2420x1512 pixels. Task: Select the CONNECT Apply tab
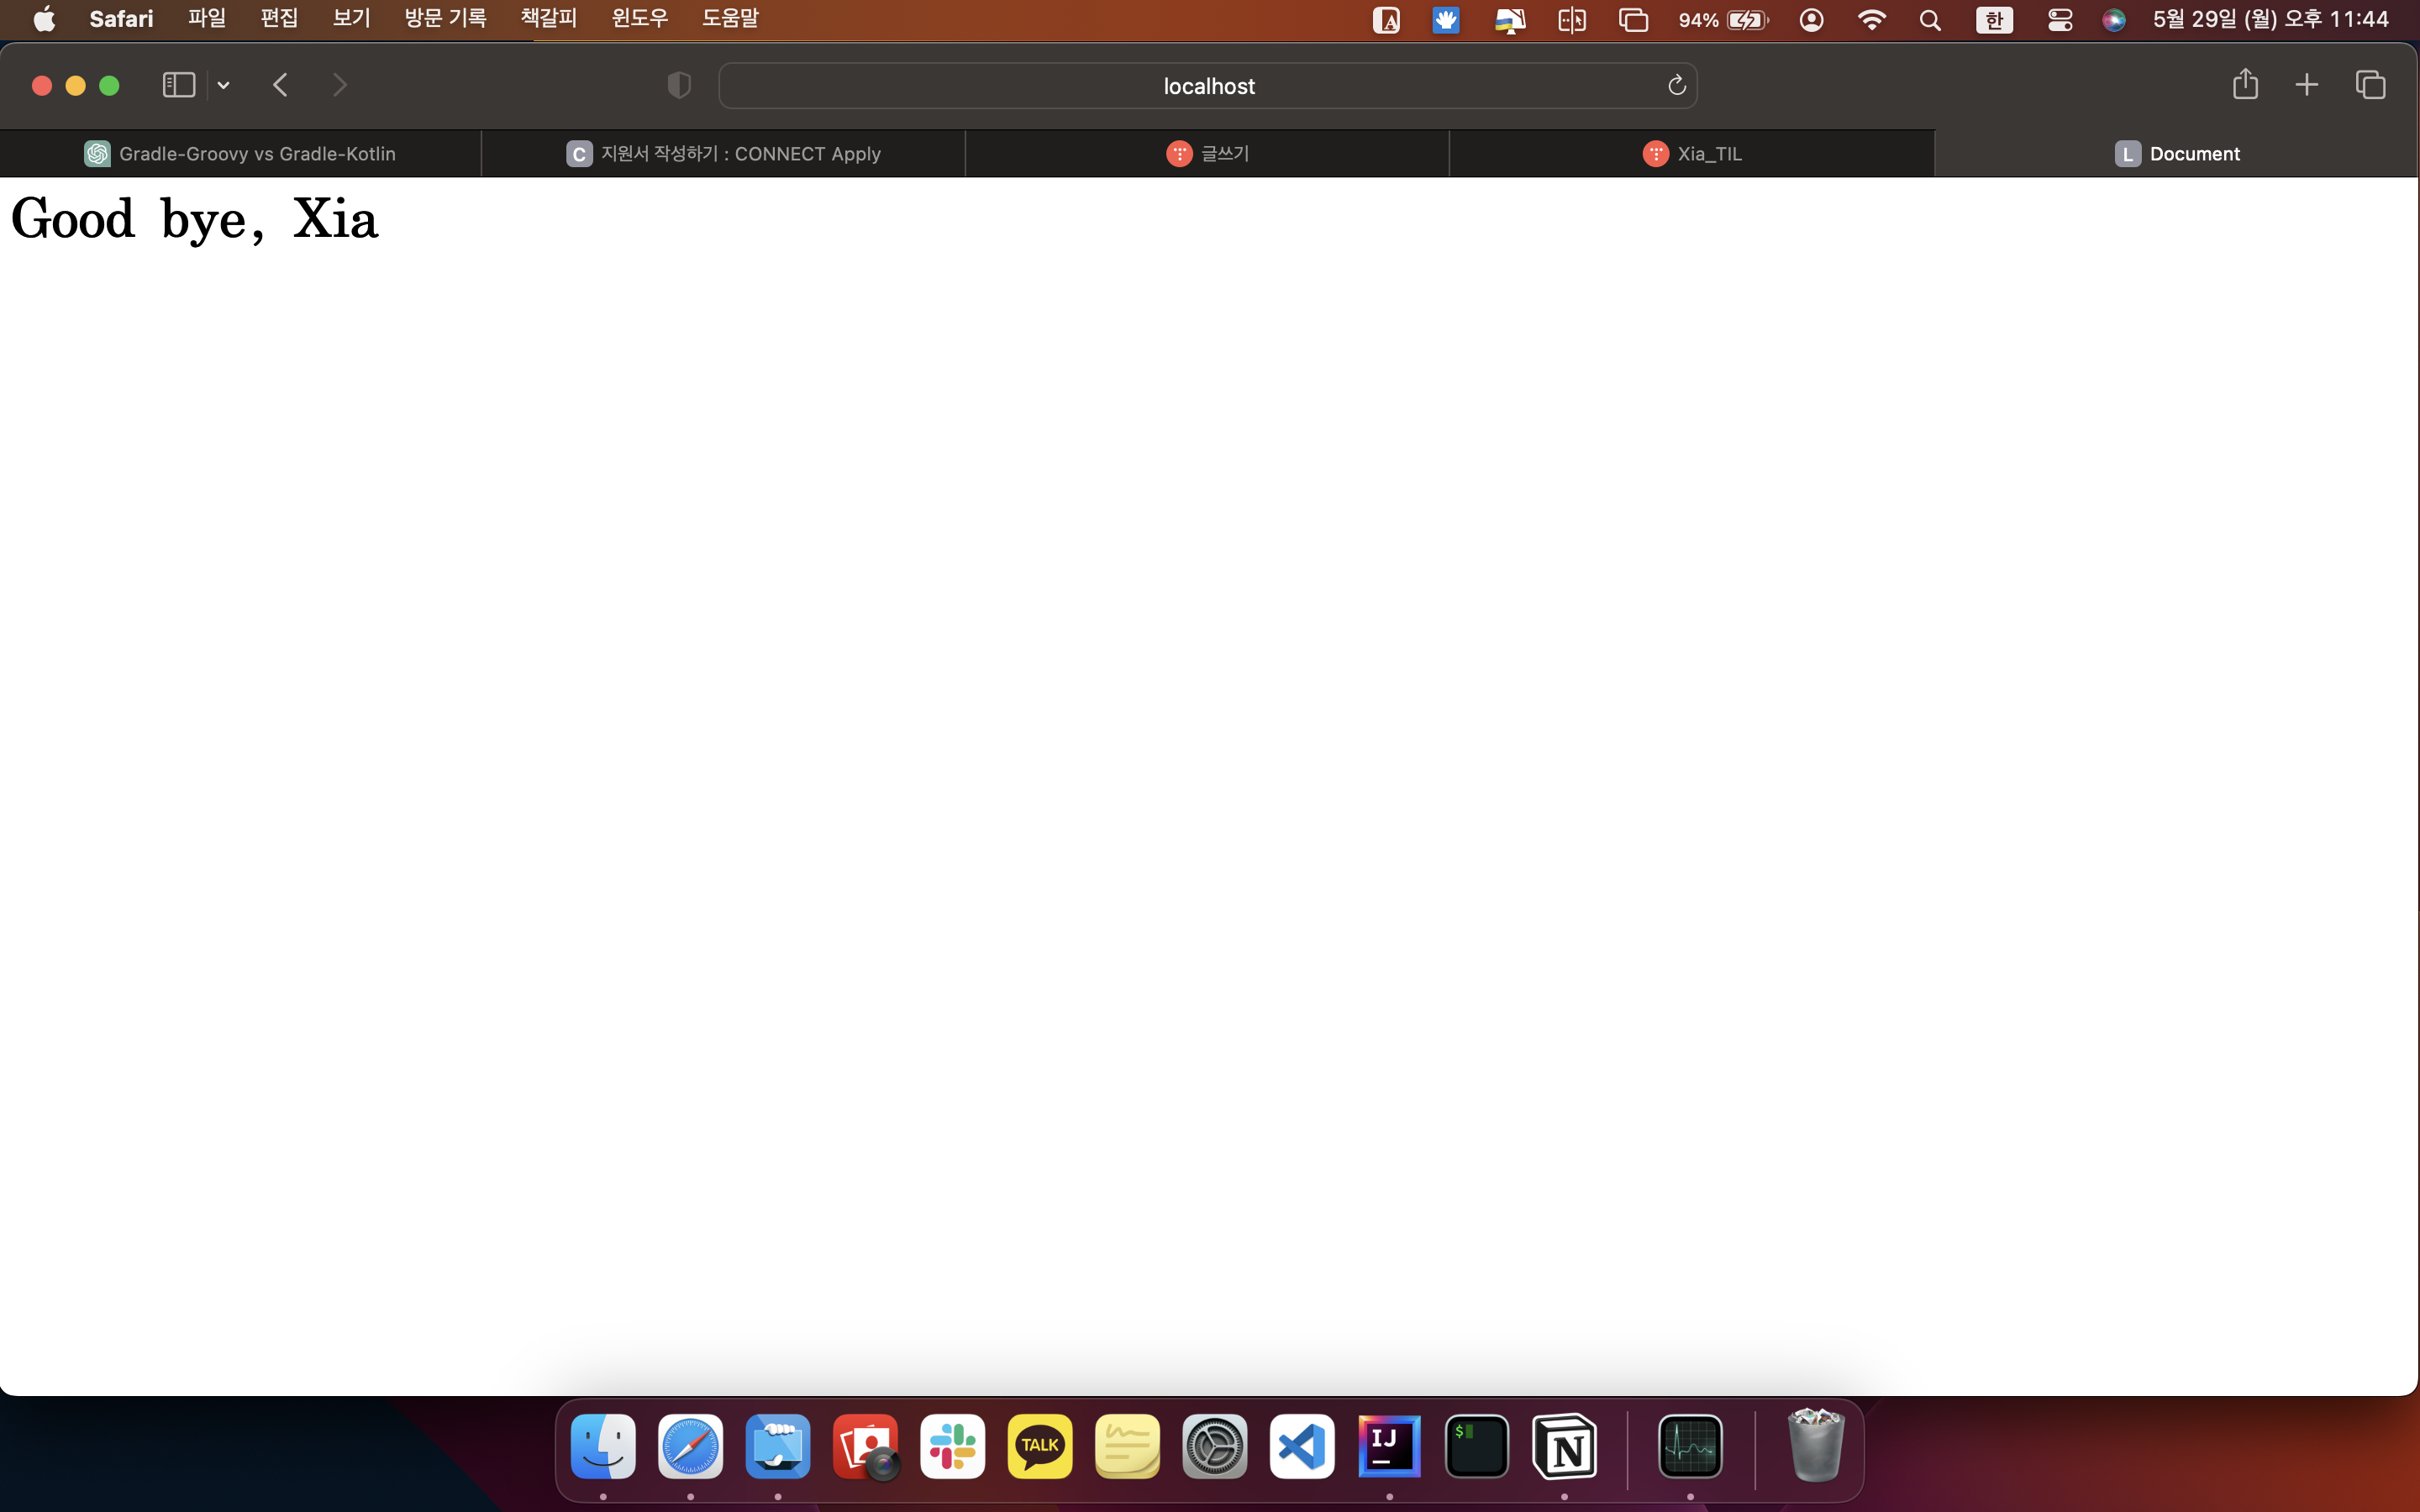pos(724,154)
